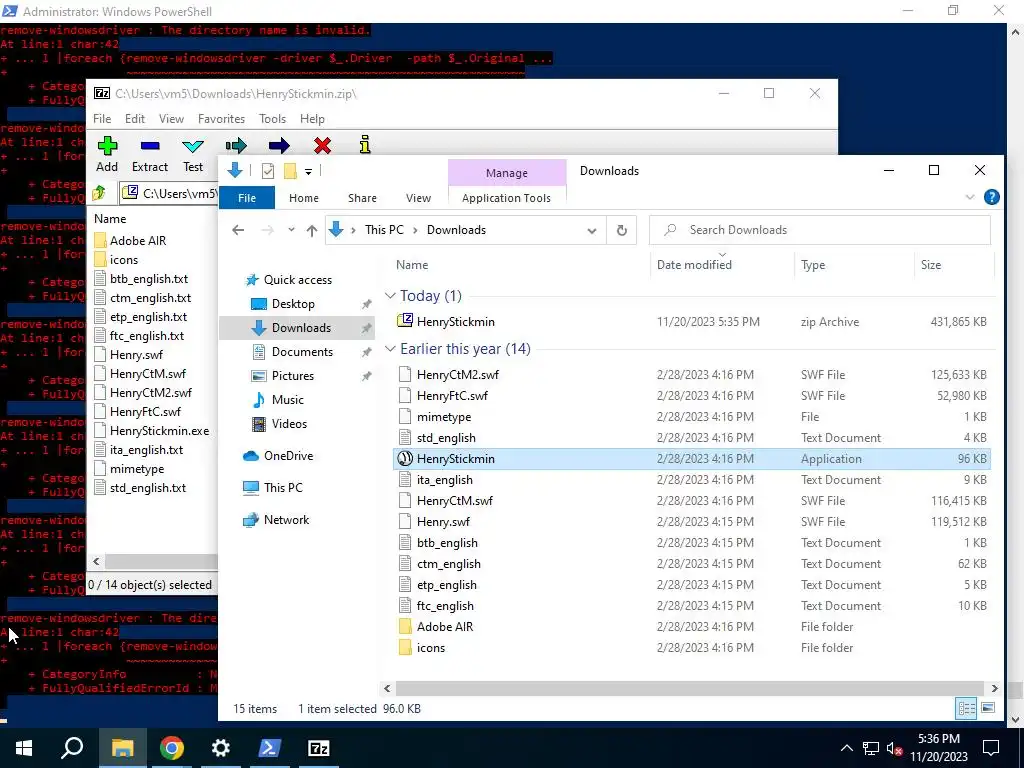Expand the ribbon chevron

pyautogui.click(x=970, y=197)
